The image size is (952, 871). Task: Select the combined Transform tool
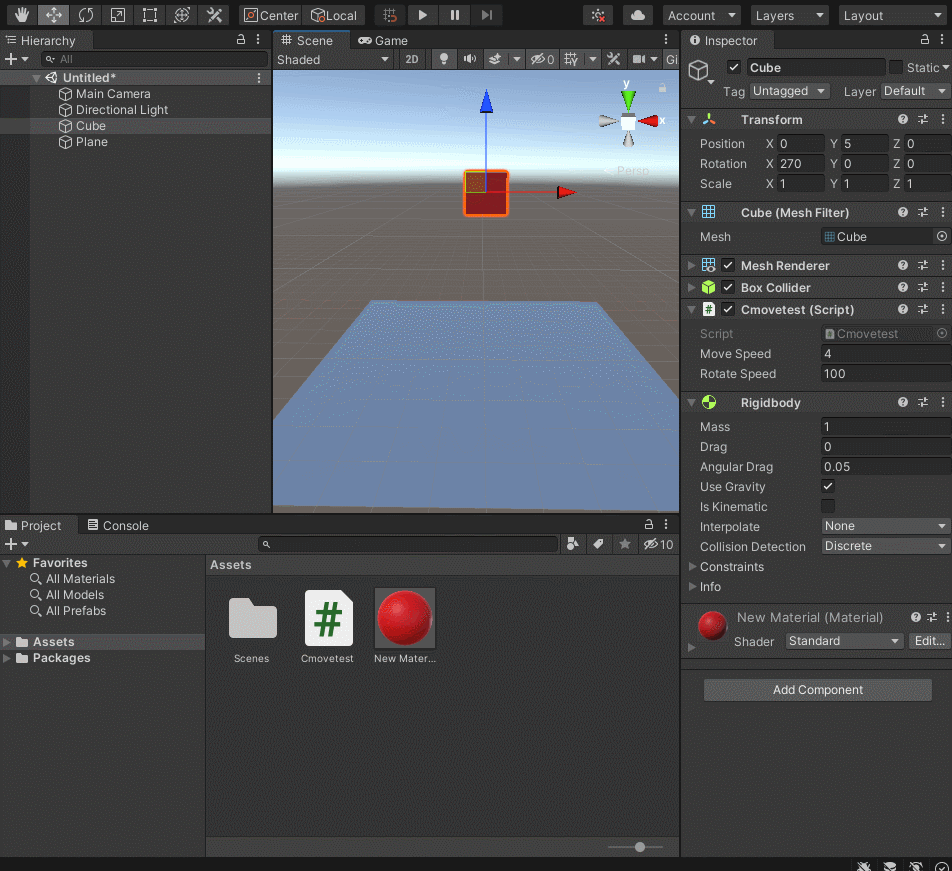click(182, 15)
